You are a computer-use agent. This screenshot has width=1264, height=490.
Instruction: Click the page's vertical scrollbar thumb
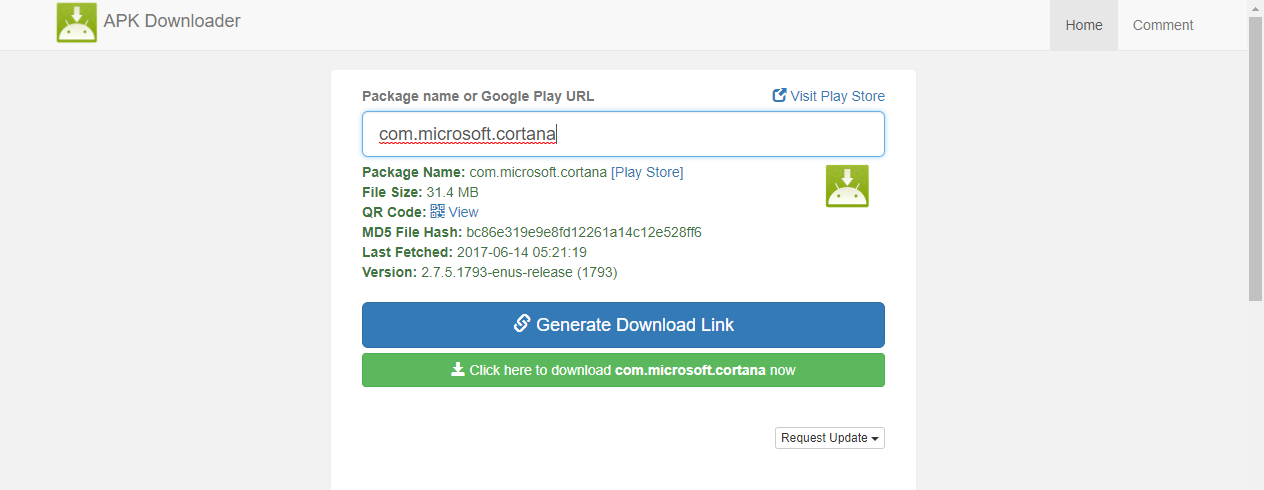click(1255, 160)
